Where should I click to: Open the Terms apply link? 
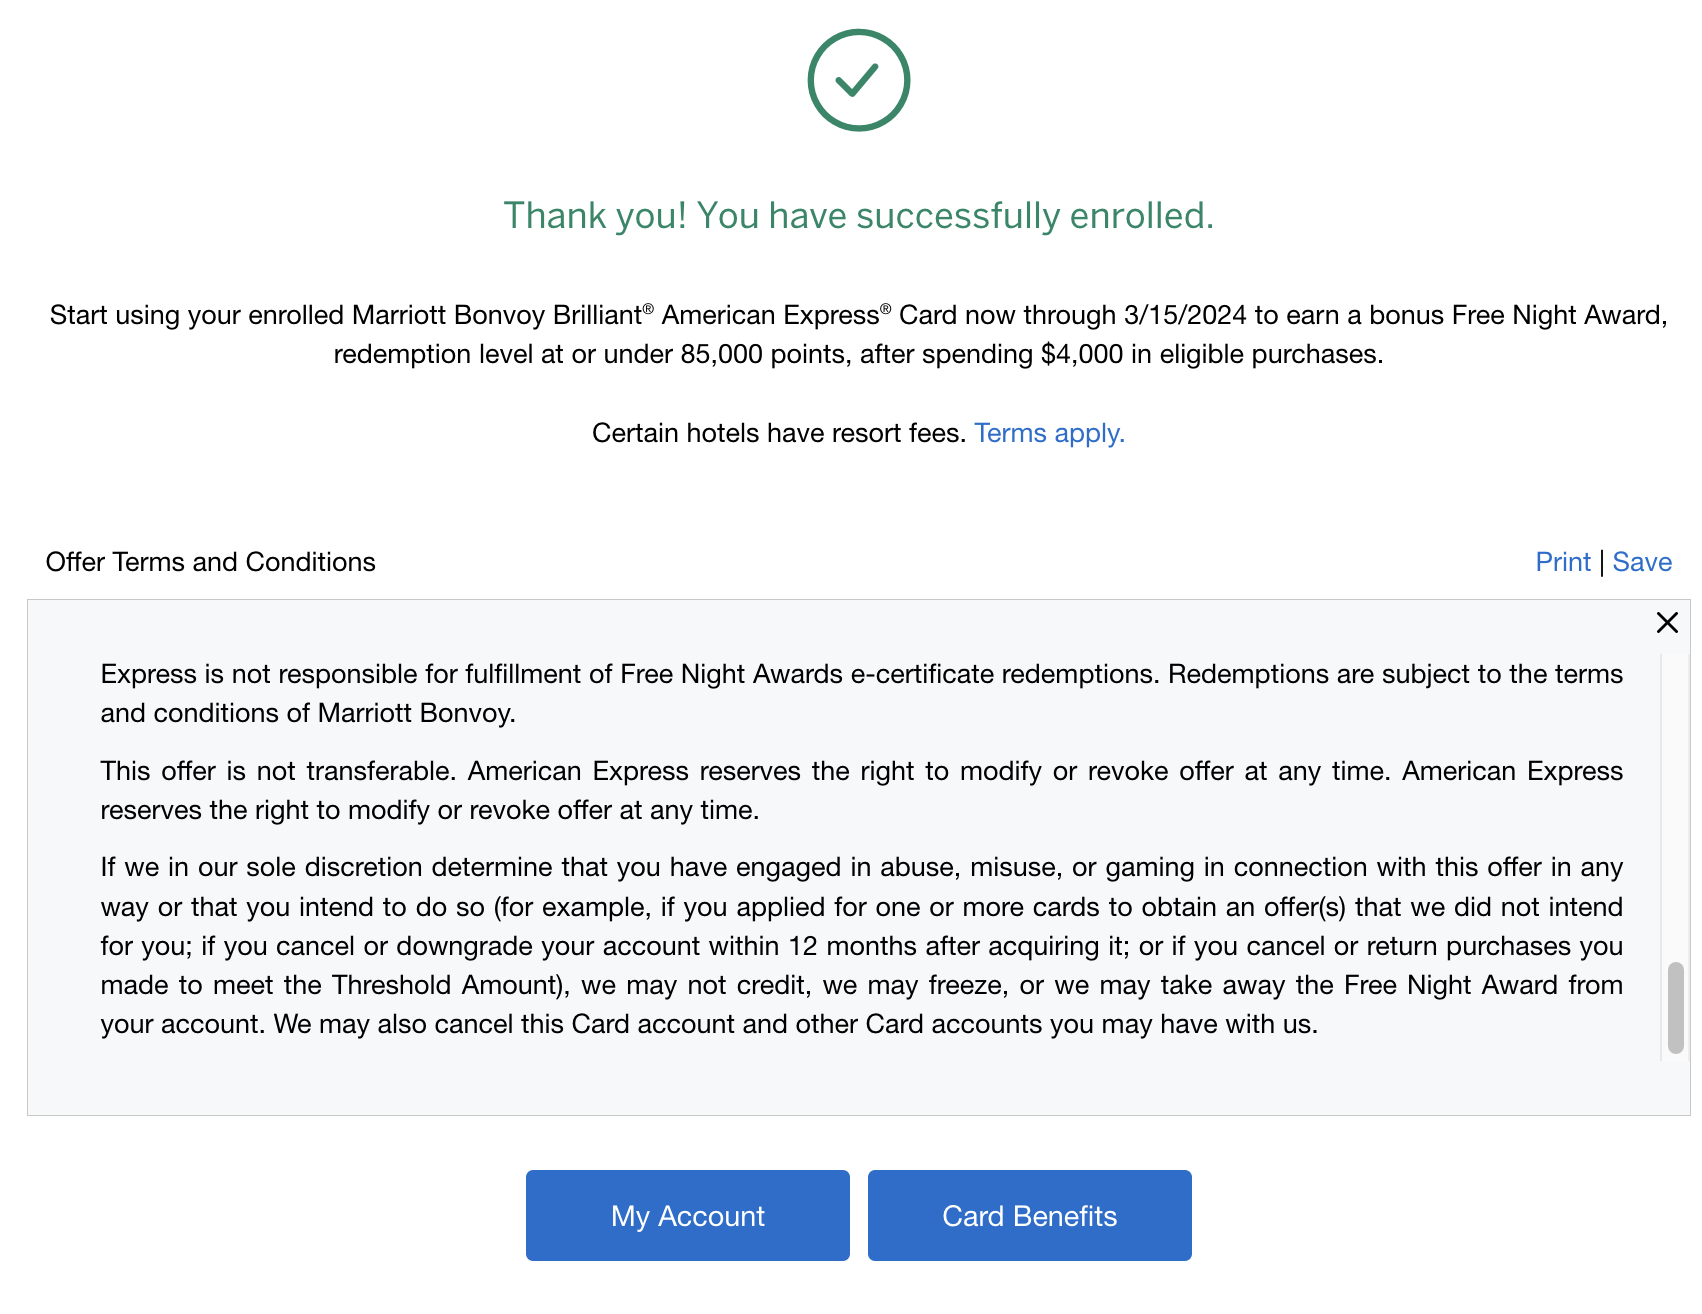point(1049,433)
